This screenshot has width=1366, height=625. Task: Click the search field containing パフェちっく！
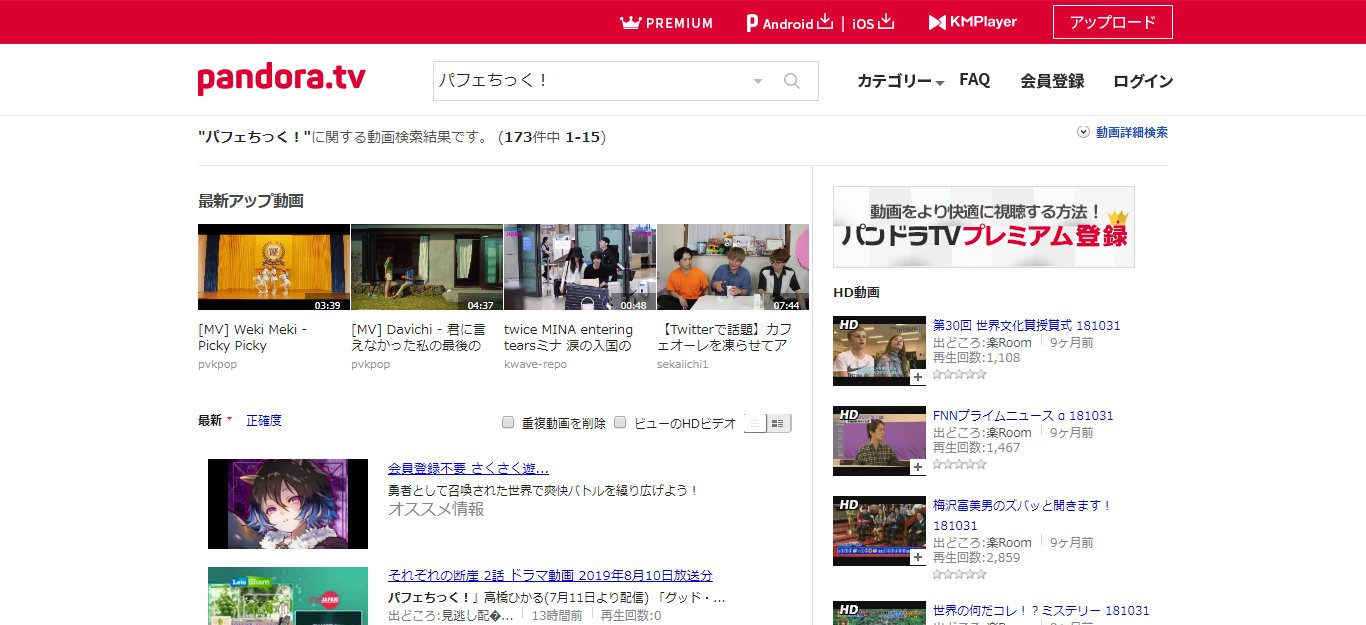(x=592, y=81)
